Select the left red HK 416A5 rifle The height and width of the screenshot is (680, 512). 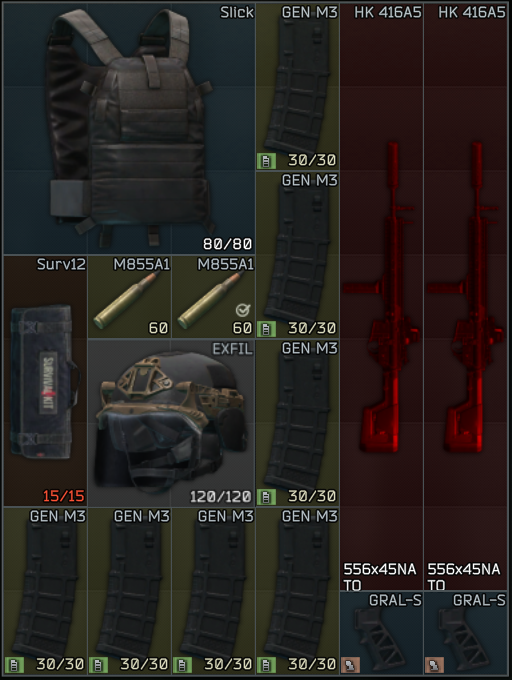[382, 297]
